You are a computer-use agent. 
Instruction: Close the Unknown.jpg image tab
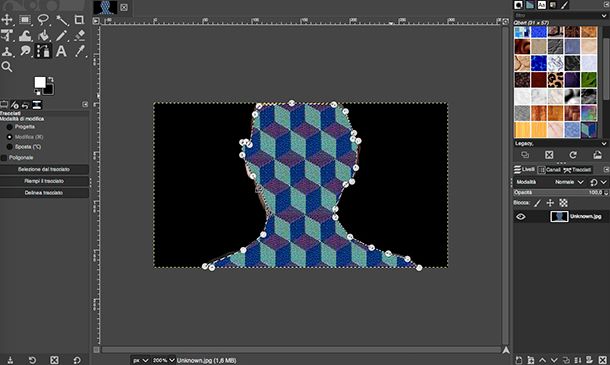[124, 7]
